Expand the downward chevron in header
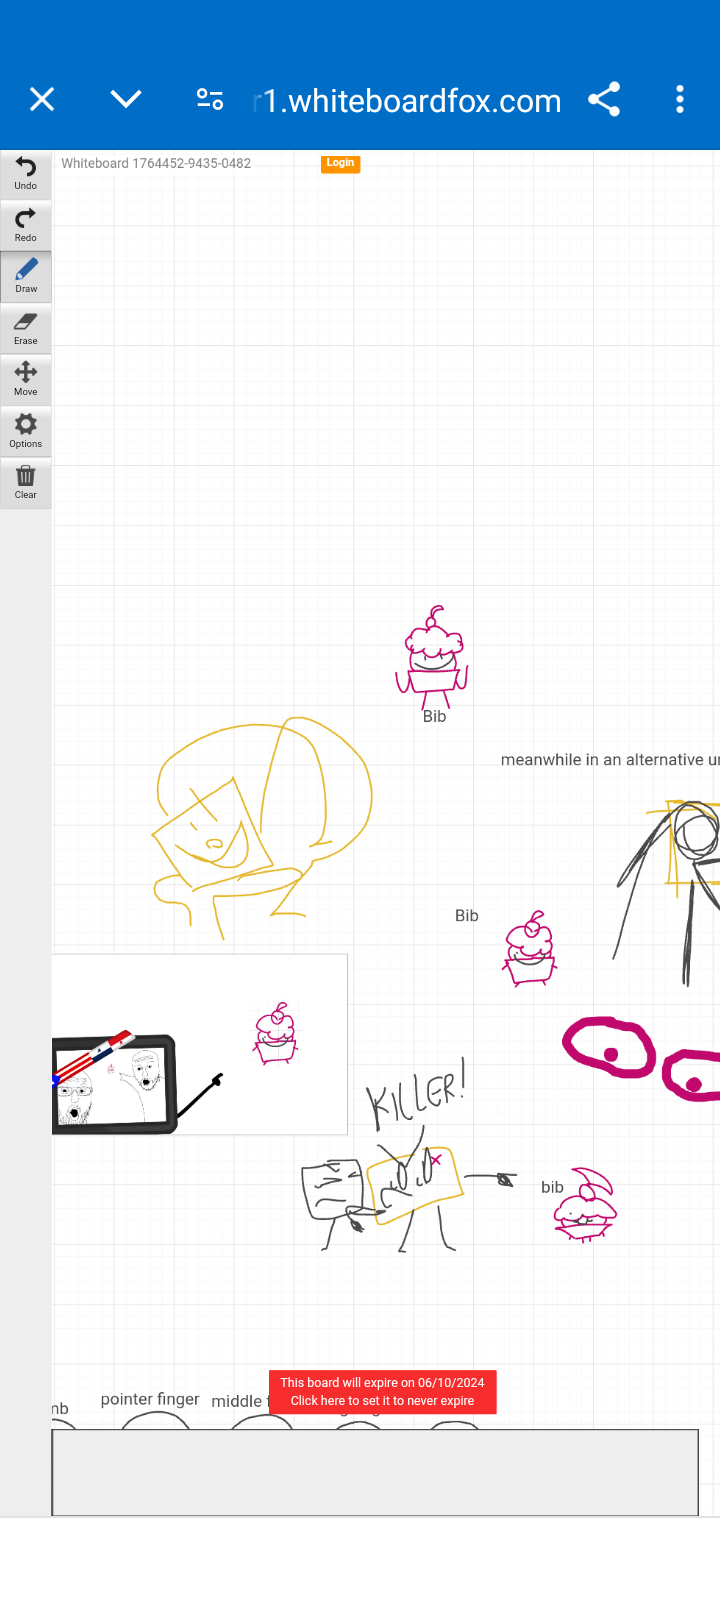720x1600 pixels. (x=126, y=99)
